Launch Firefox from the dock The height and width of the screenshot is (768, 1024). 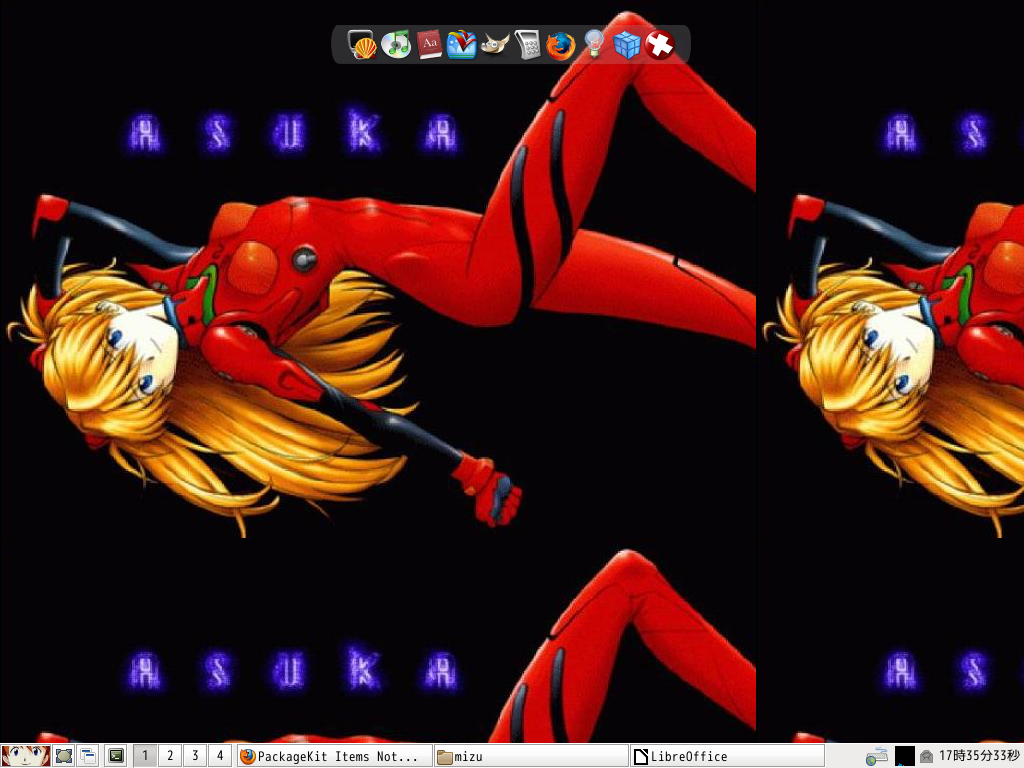pos(561,45)
